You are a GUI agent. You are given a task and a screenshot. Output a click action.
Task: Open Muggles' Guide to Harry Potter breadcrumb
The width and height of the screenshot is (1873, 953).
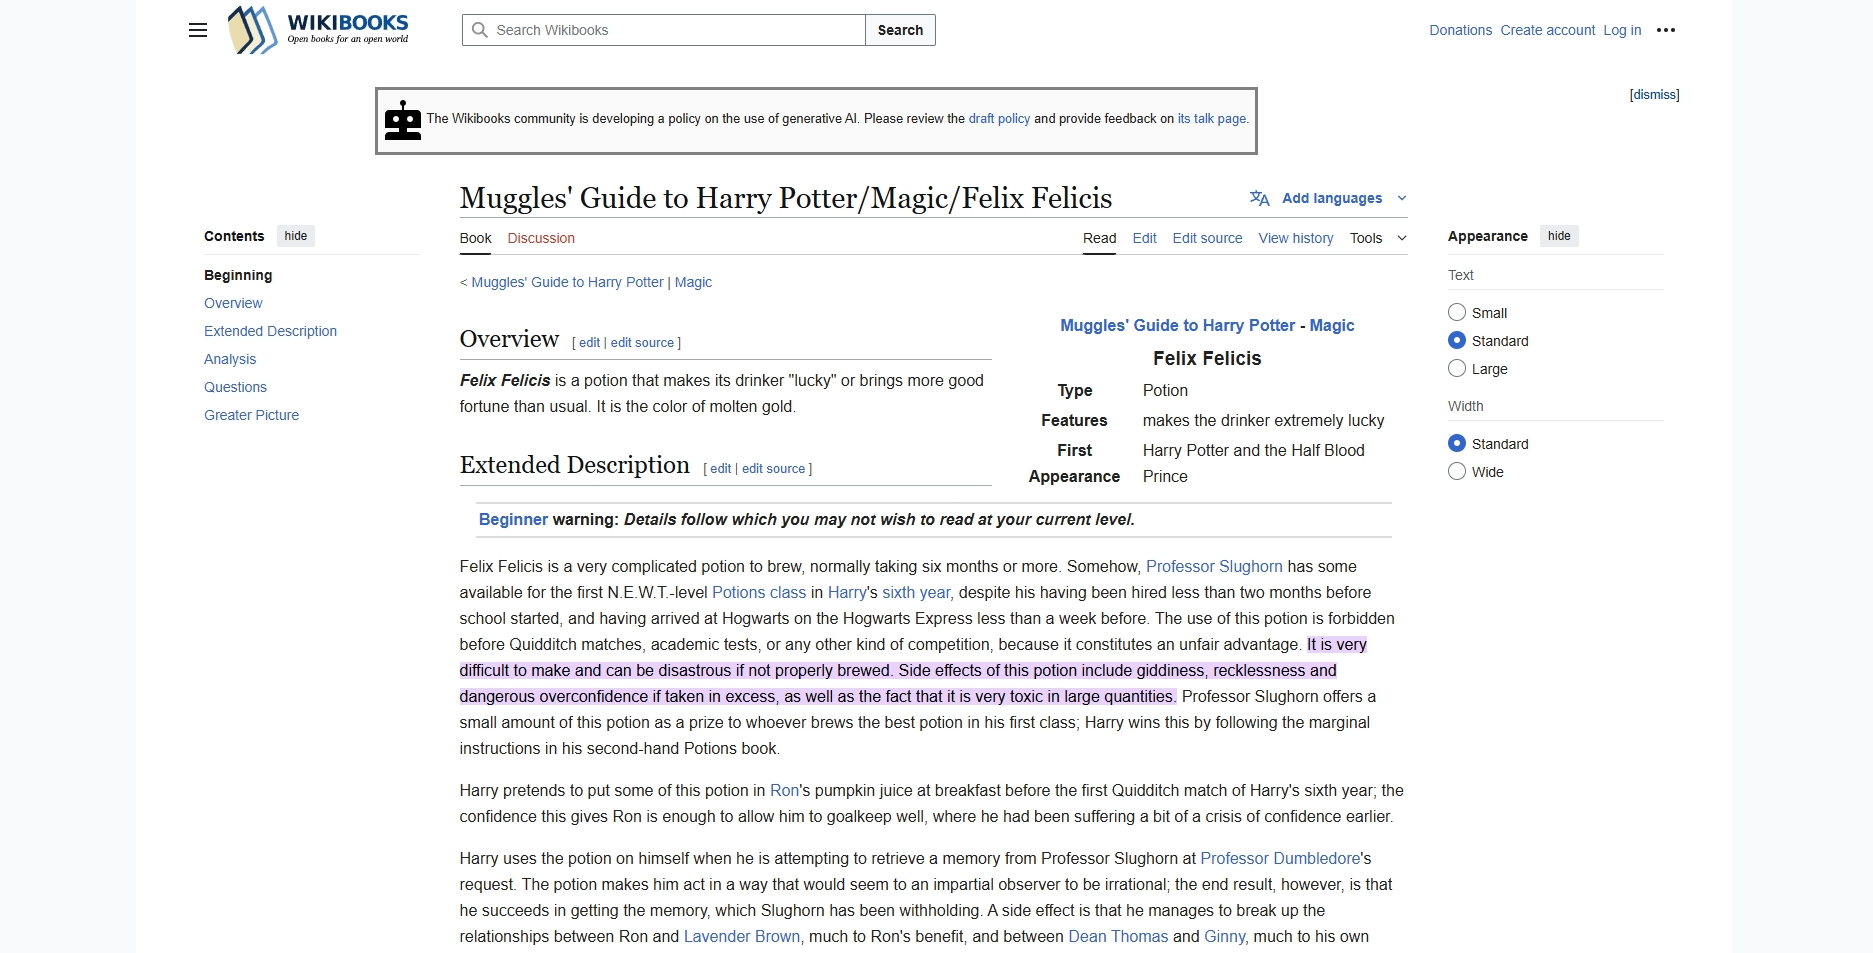(x=567, y=282)
